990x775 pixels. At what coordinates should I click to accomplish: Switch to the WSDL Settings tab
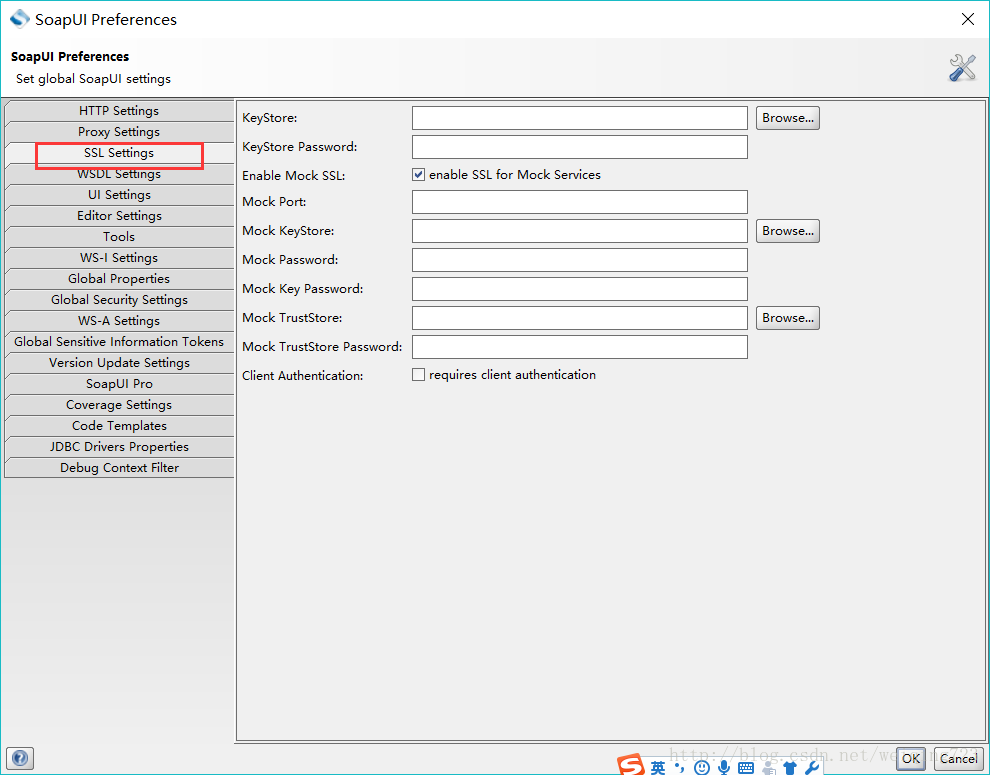(119, 174)
